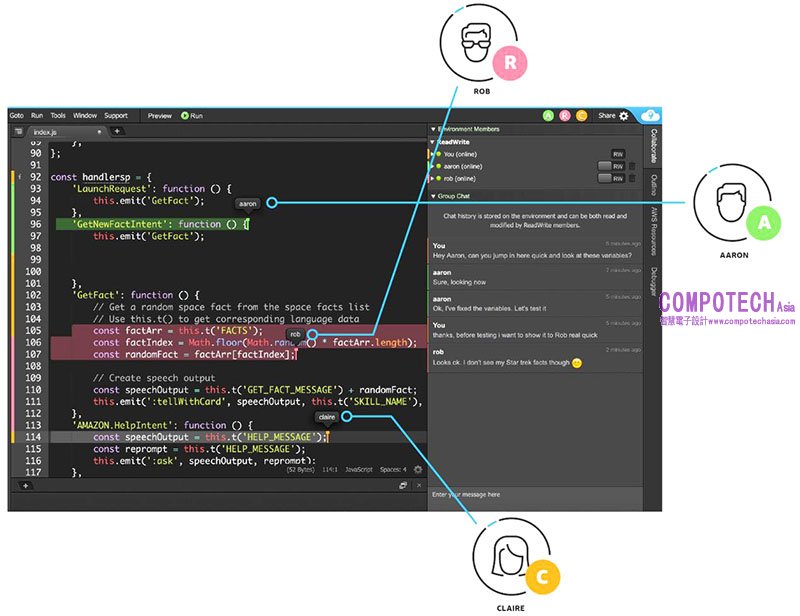Remove member aaron with trash icon

pyautogui.click(x=632, y=166)
